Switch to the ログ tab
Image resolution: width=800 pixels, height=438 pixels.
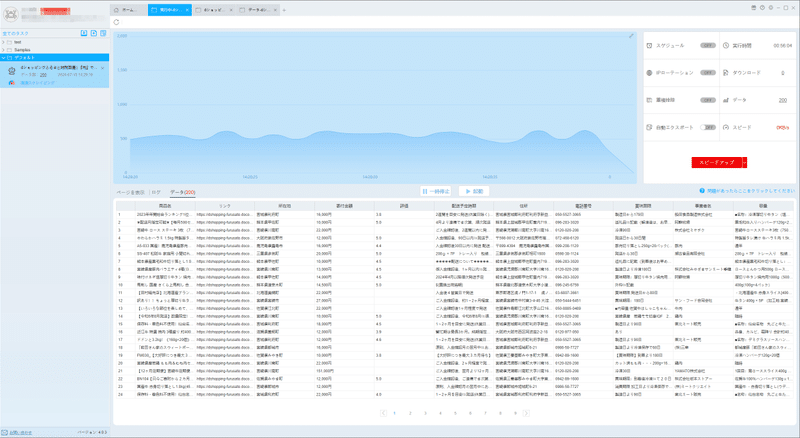(x=156, y=192)
